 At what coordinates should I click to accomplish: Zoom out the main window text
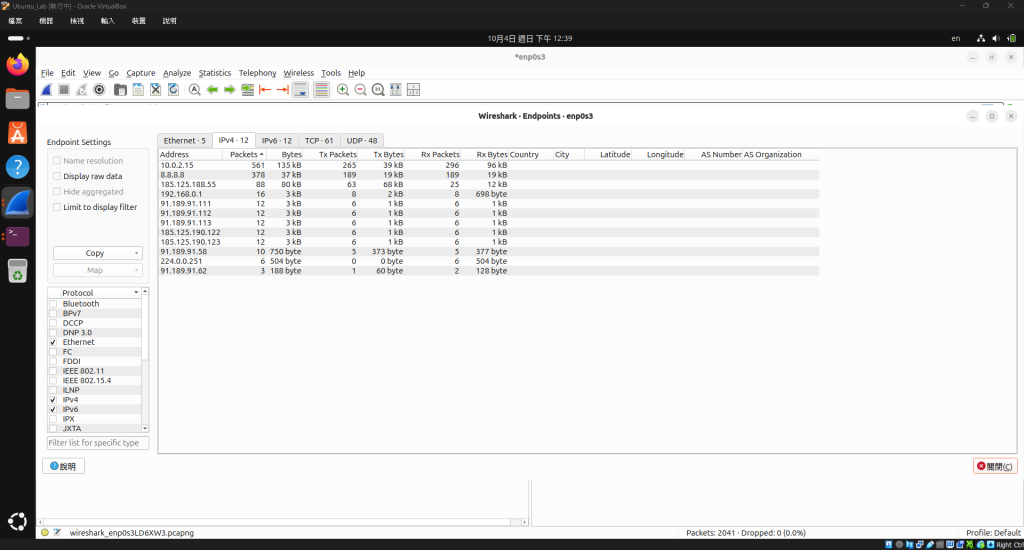(360, 89)
